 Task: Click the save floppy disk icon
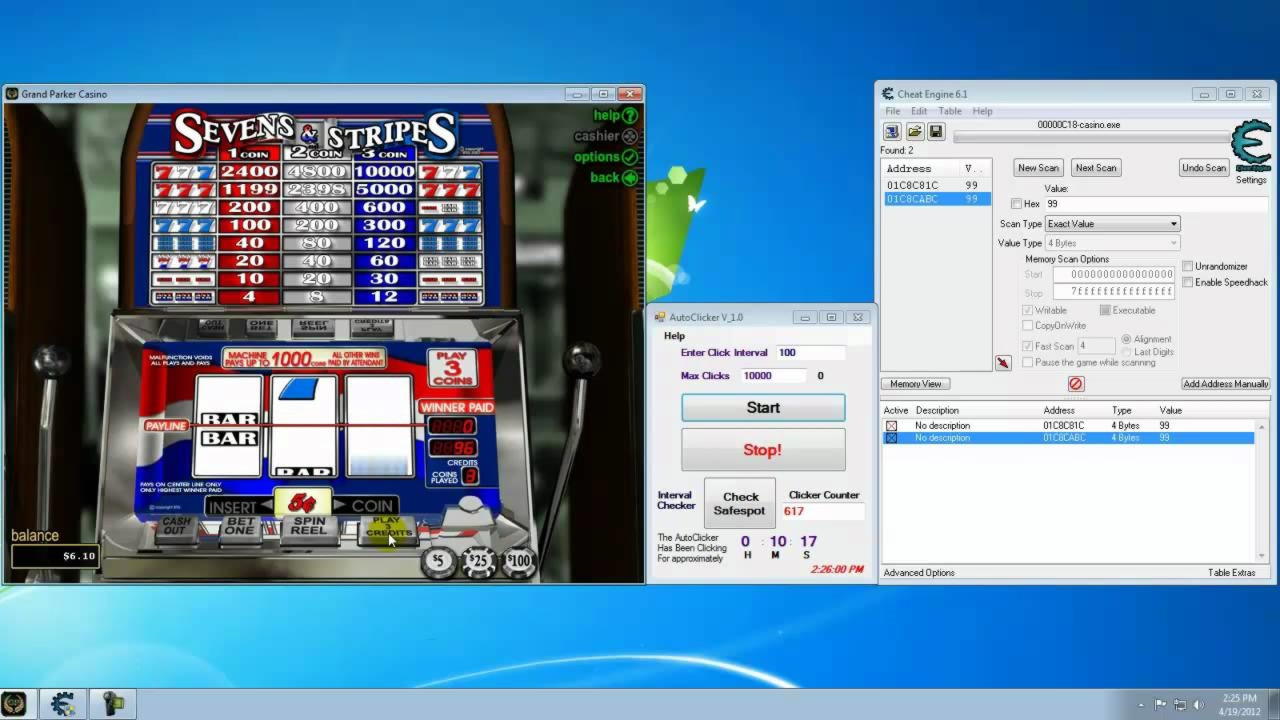936,132
